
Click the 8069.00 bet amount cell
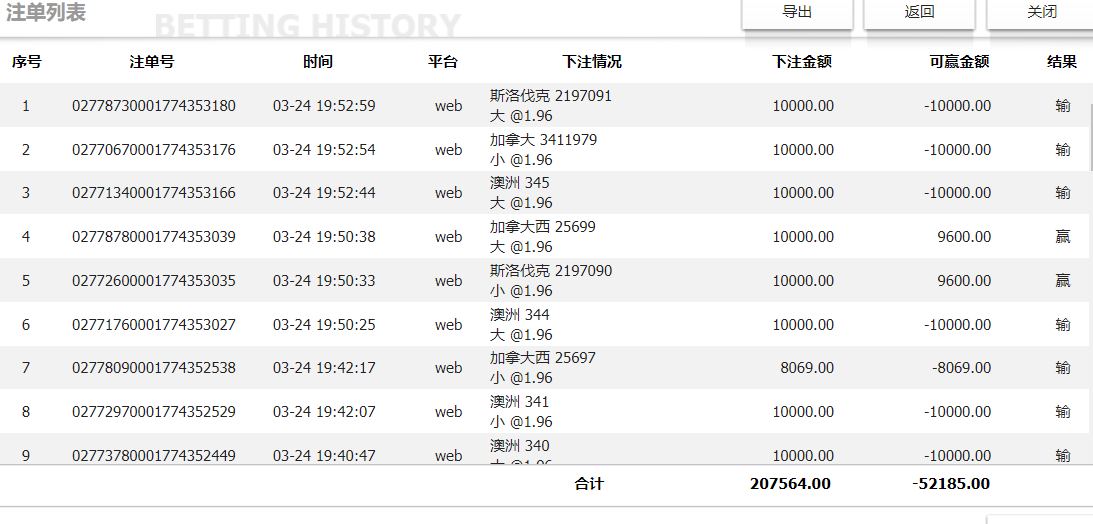[806, 368]
